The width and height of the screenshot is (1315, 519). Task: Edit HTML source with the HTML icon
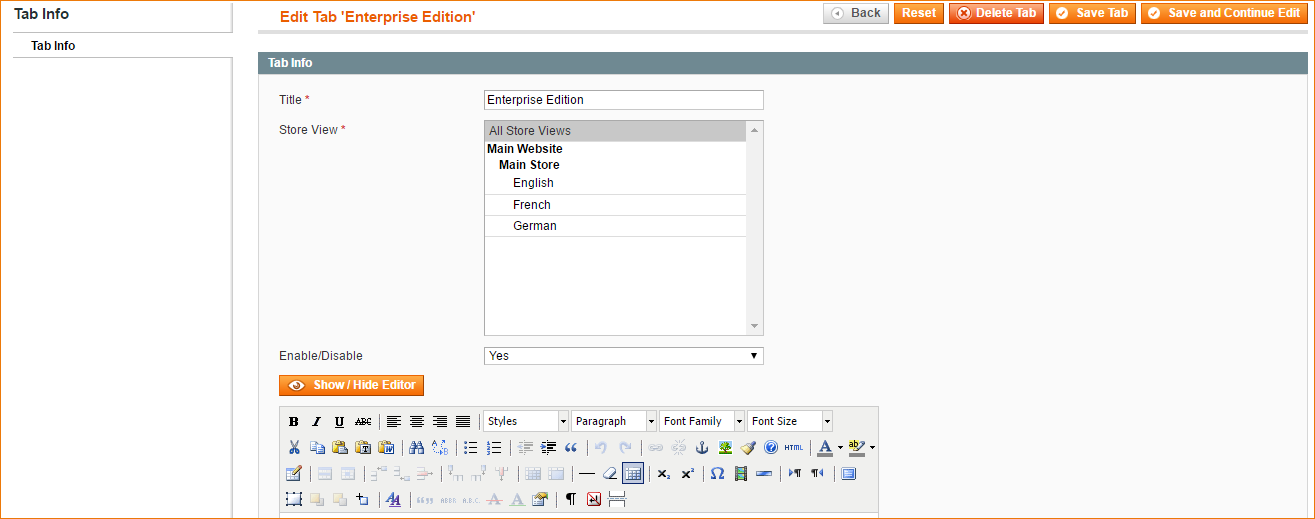click(794, 448)
